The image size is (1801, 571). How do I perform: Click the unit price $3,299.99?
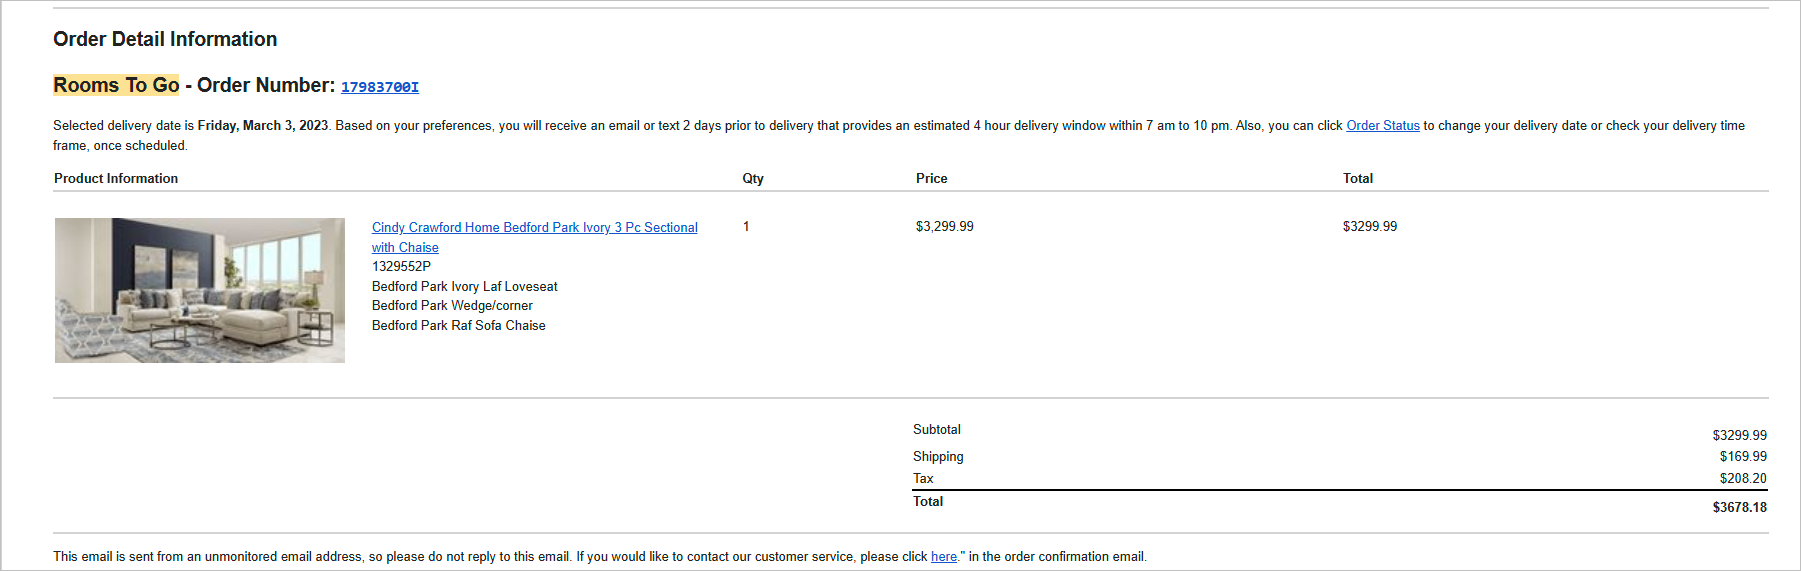[x=945, y=227]
